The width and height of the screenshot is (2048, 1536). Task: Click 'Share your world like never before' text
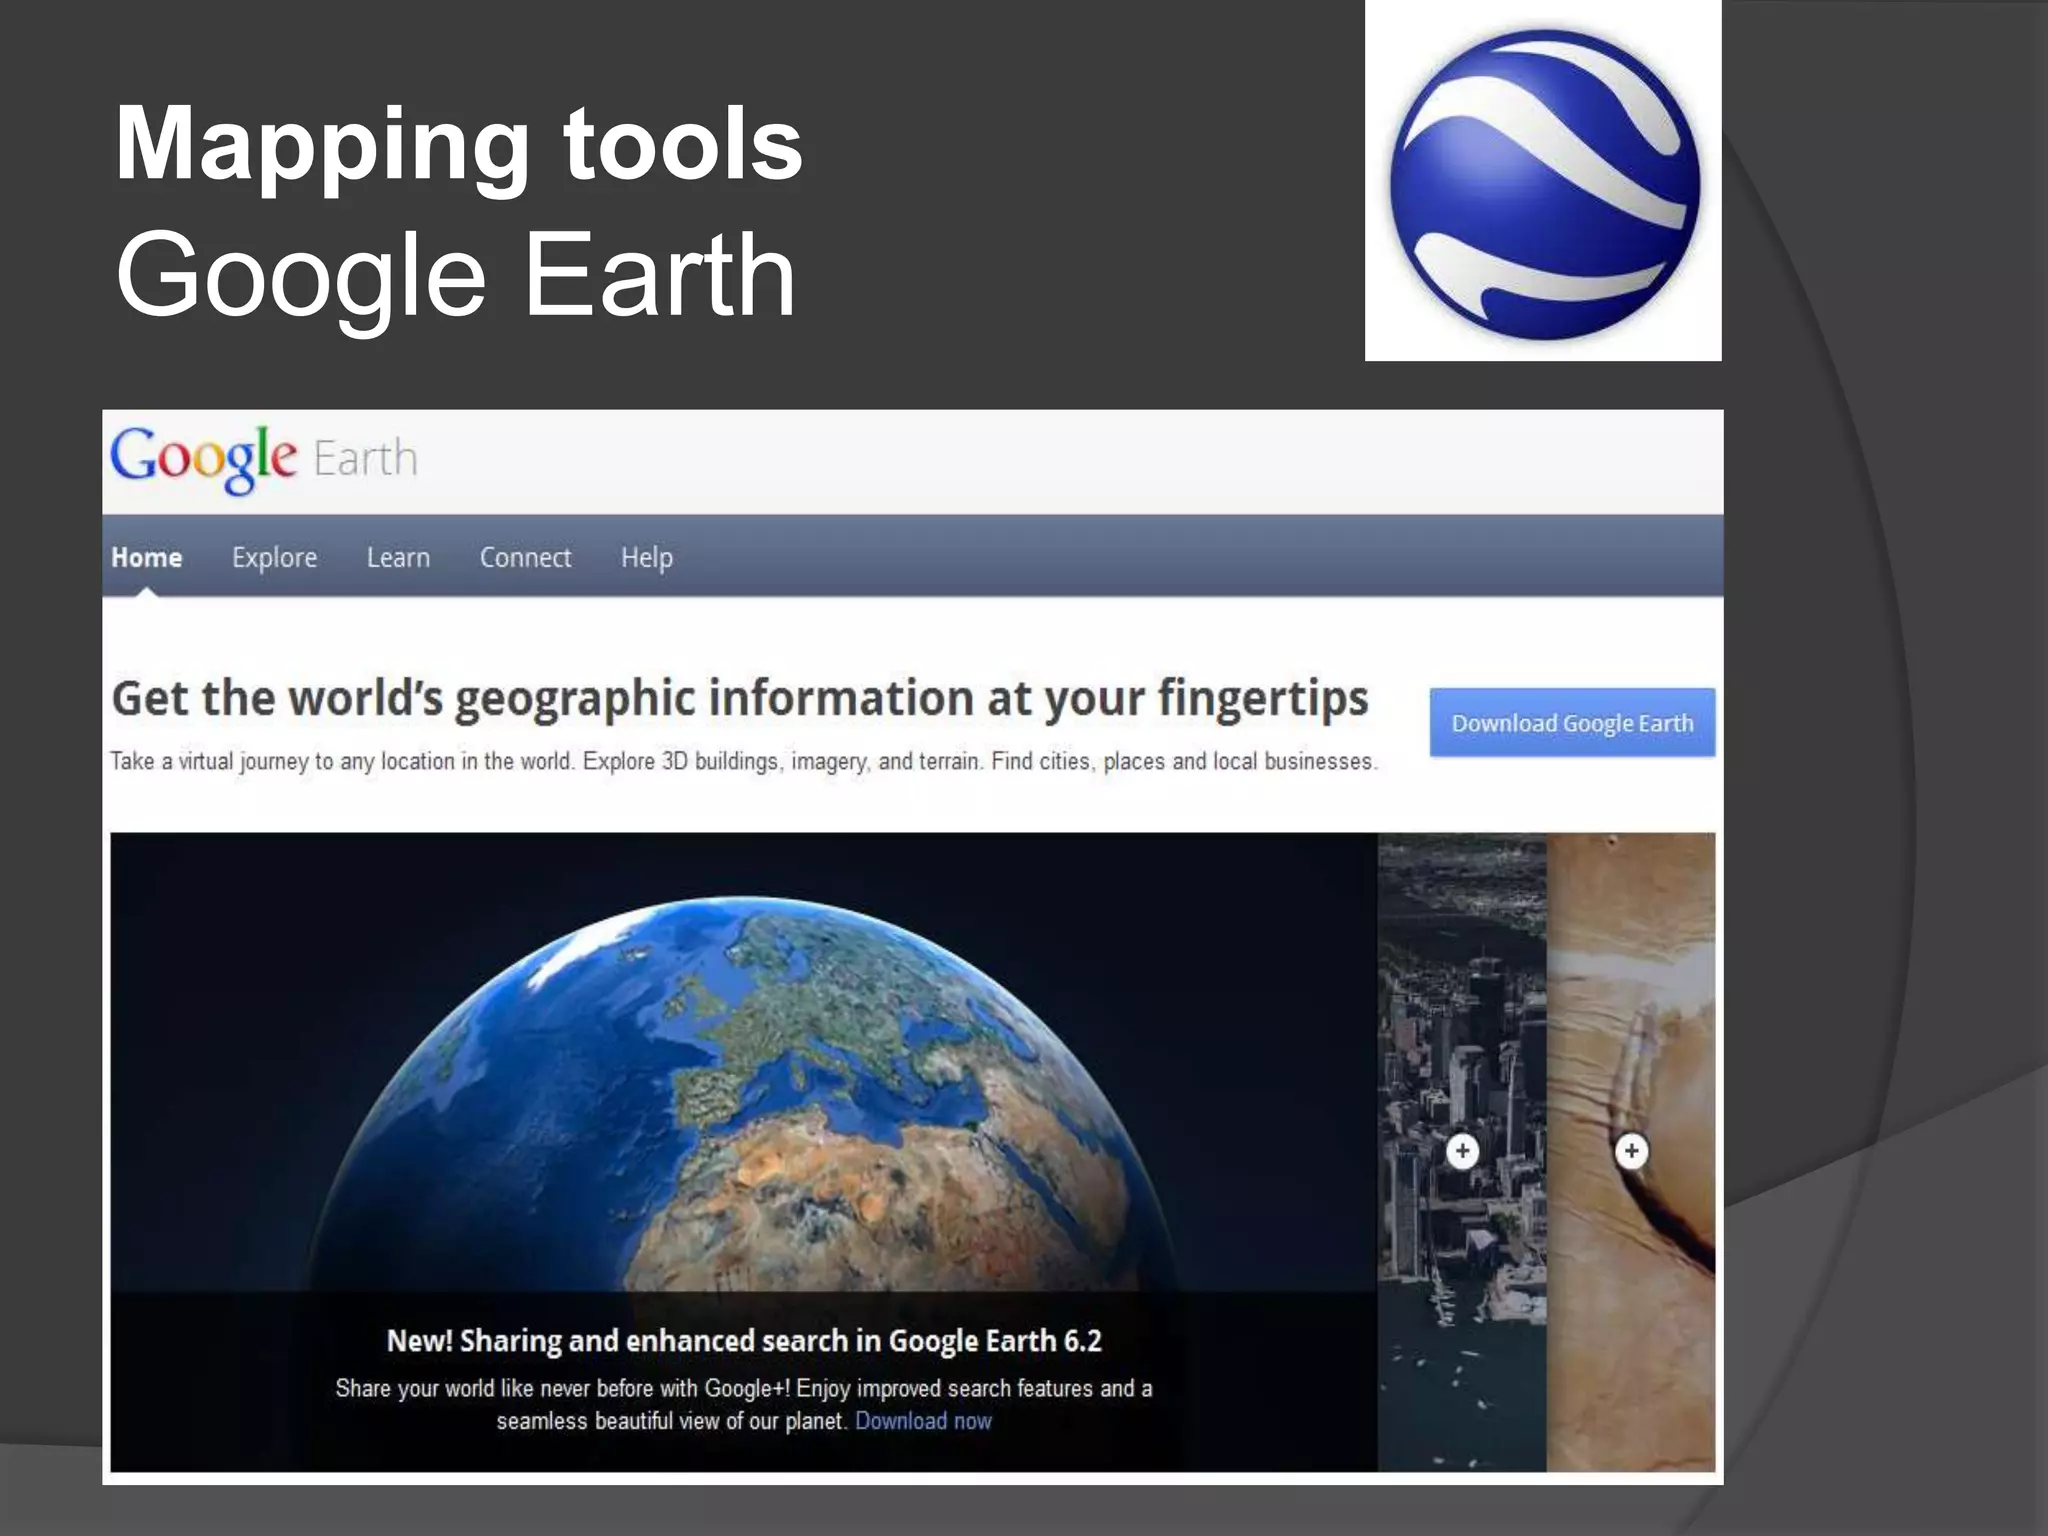(744, 1404)
